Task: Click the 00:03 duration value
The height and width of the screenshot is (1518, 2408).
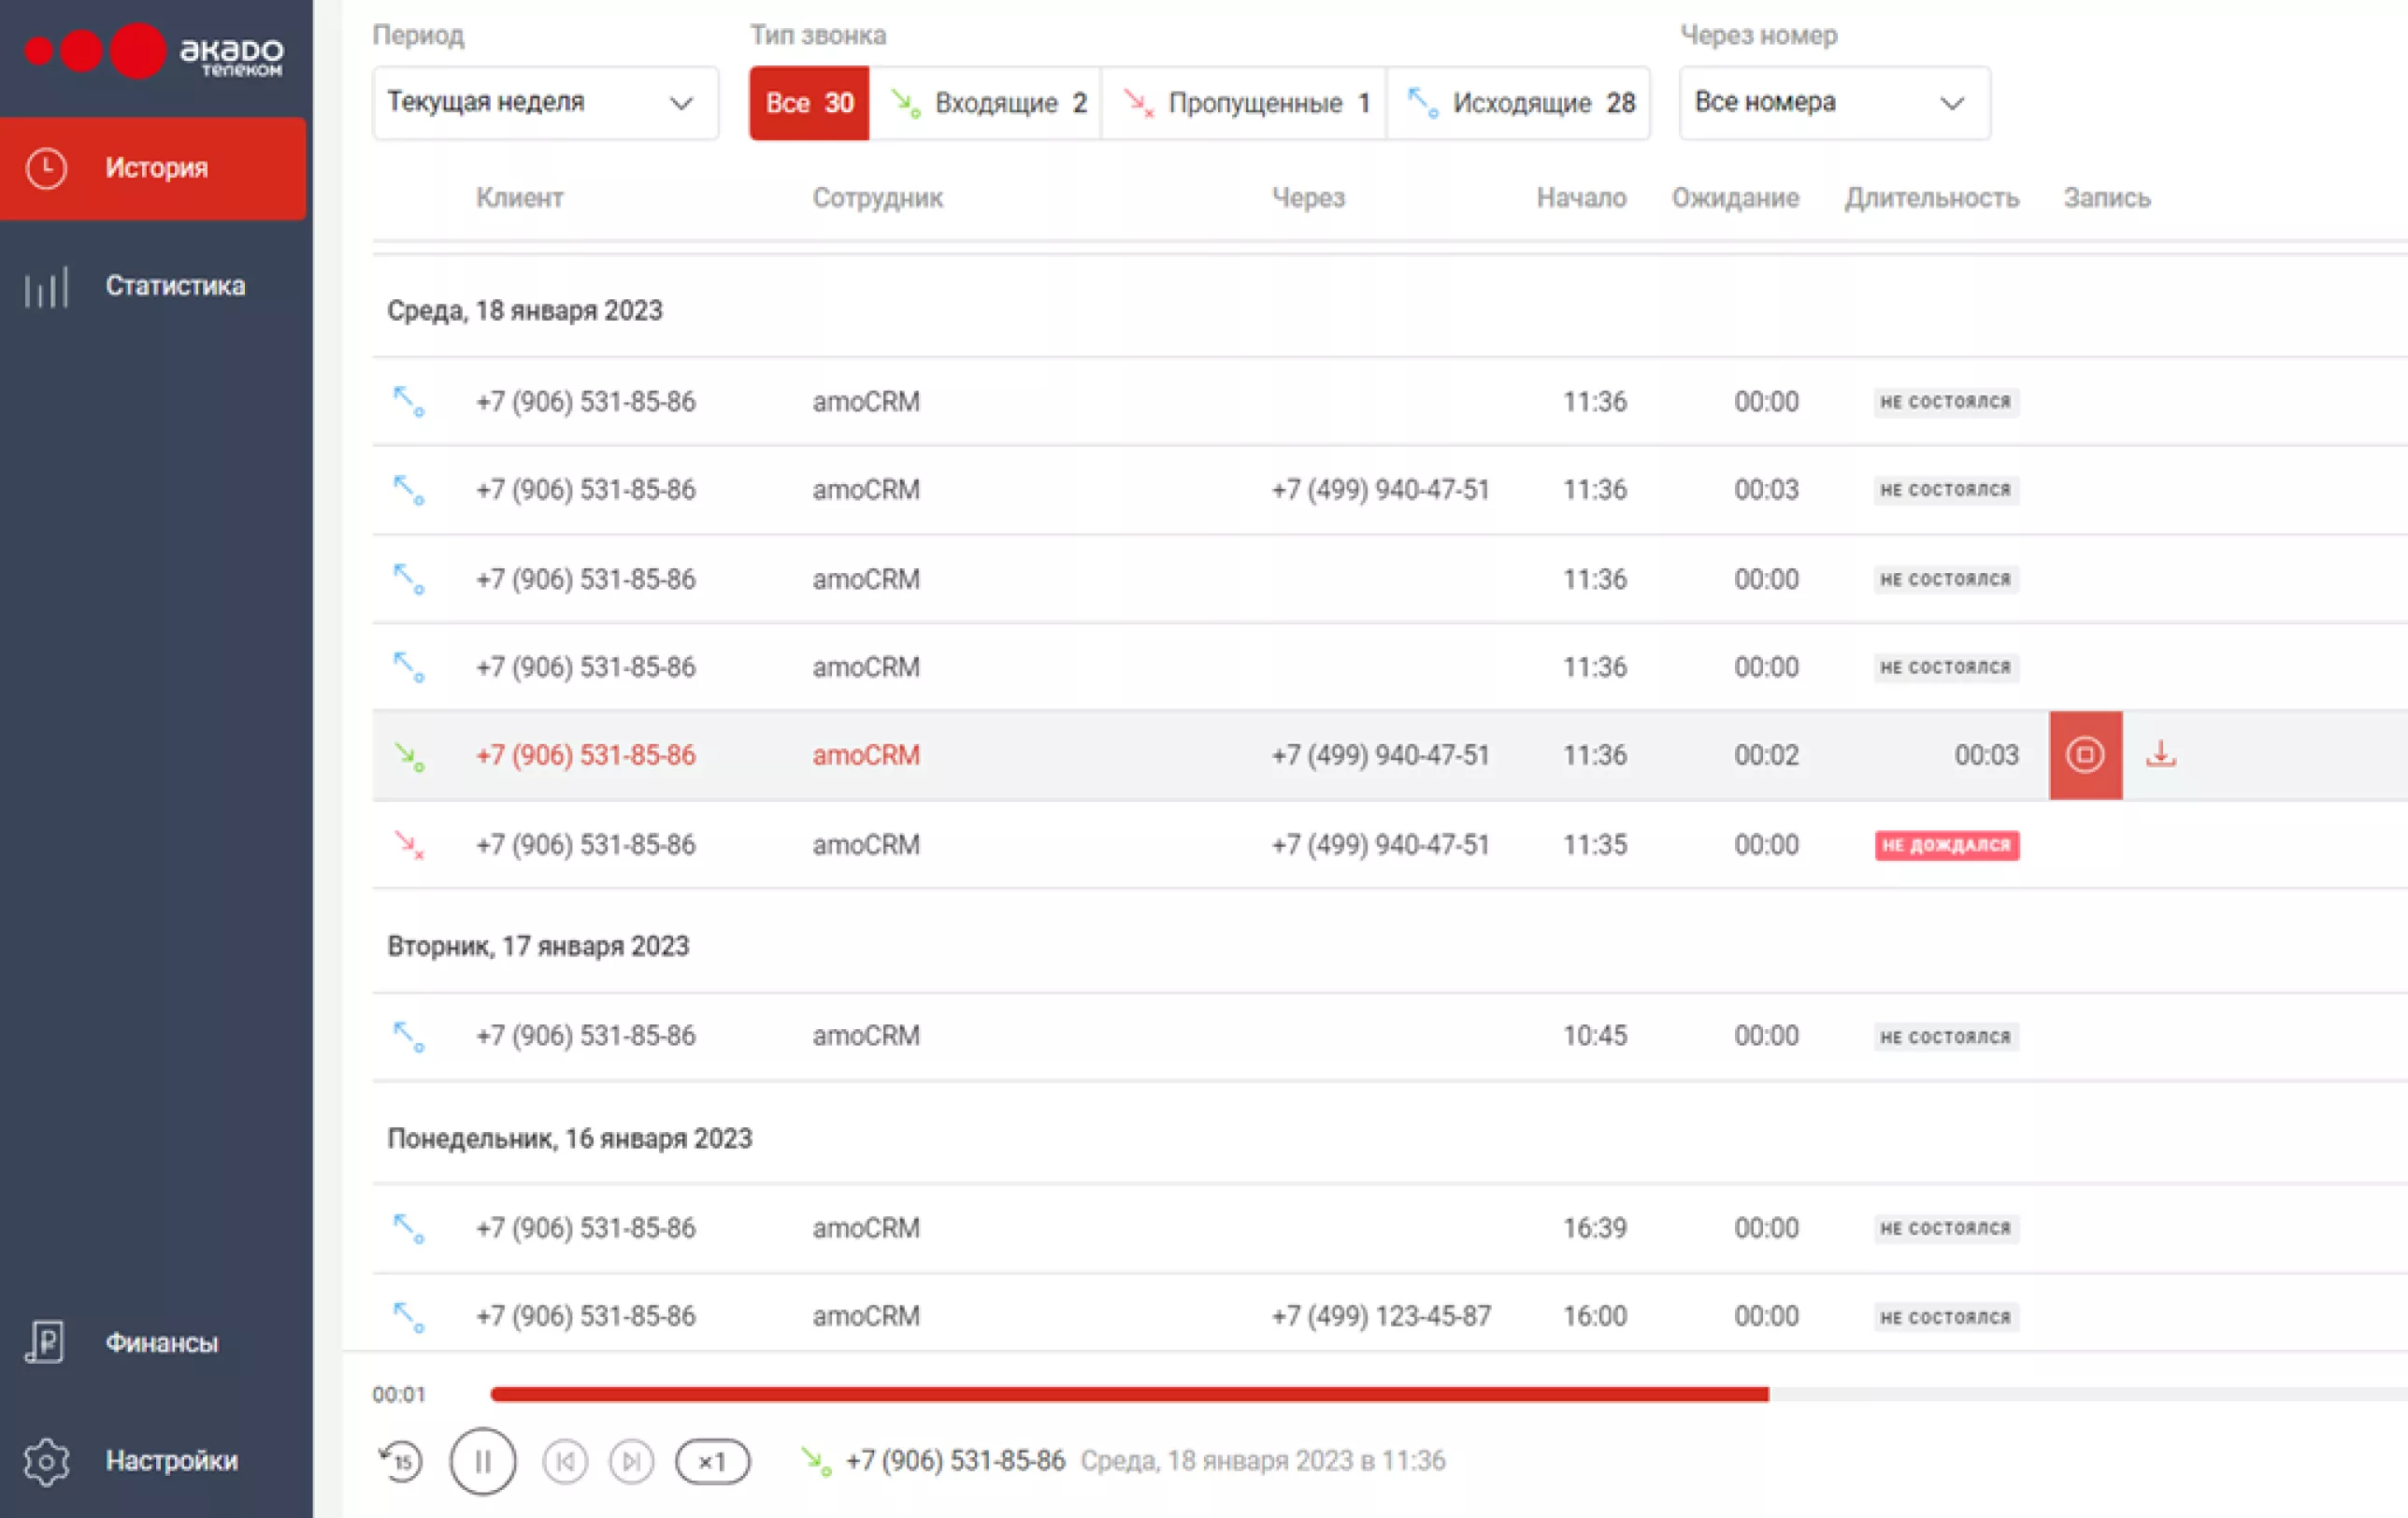Action: 1986,755
